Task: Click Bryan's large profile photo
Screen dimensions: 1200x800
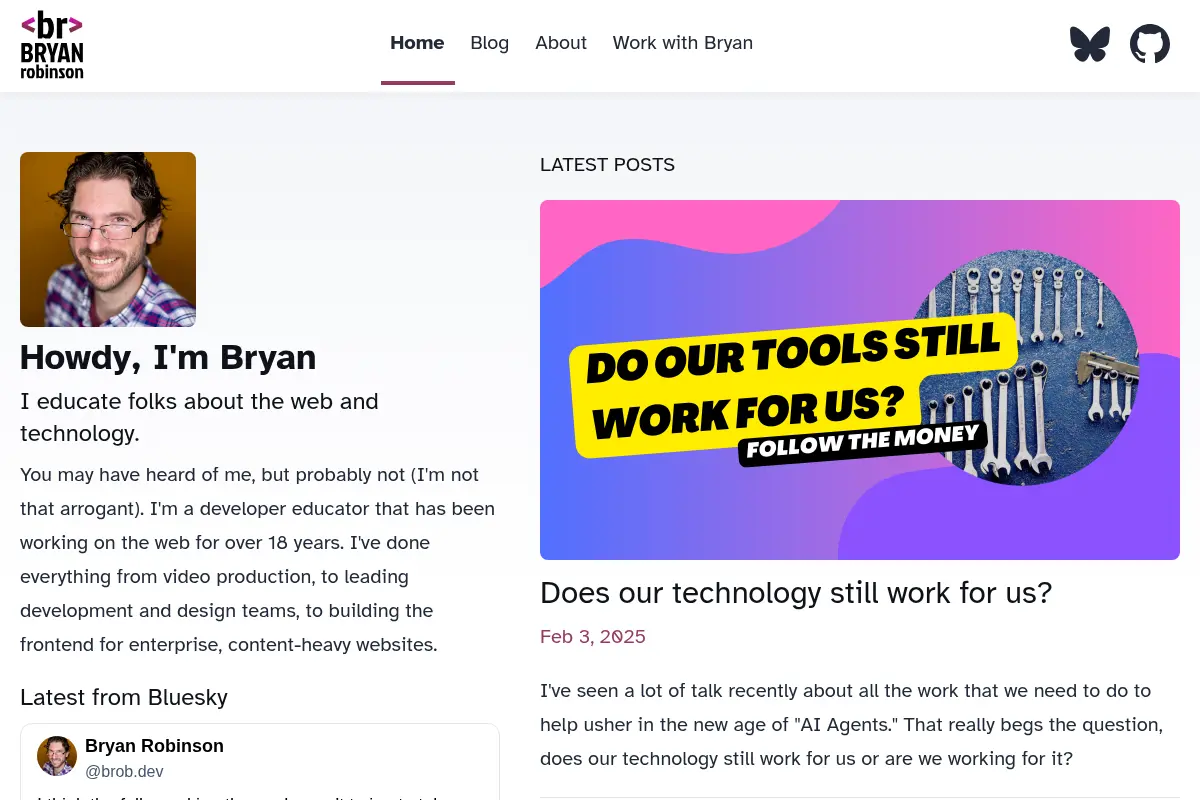Action: (108, 239)
